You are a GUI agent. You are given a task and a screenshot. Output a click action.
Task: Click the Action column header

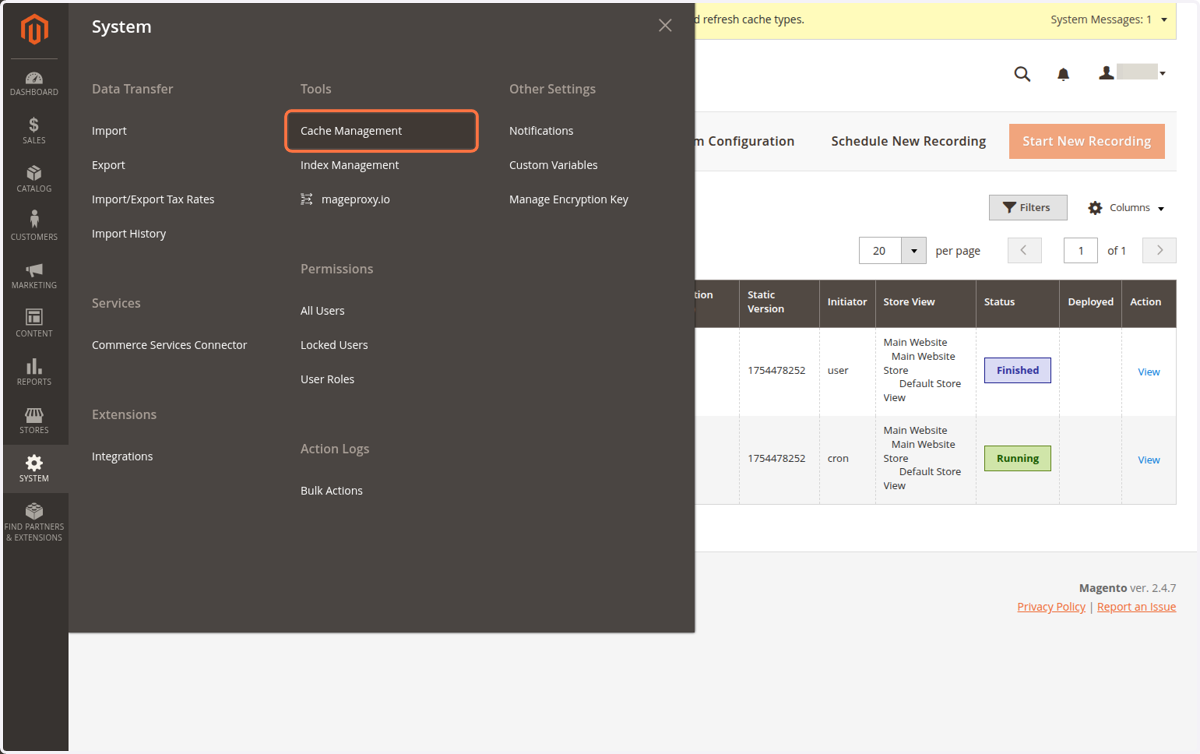(1148, 302)
